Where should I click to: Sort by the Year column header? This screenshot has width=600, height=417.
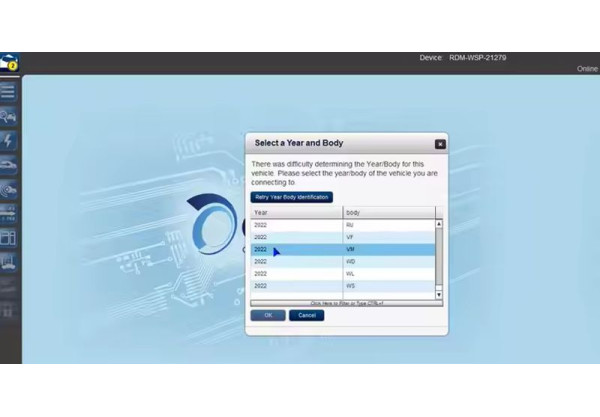[x=297, y=213]
